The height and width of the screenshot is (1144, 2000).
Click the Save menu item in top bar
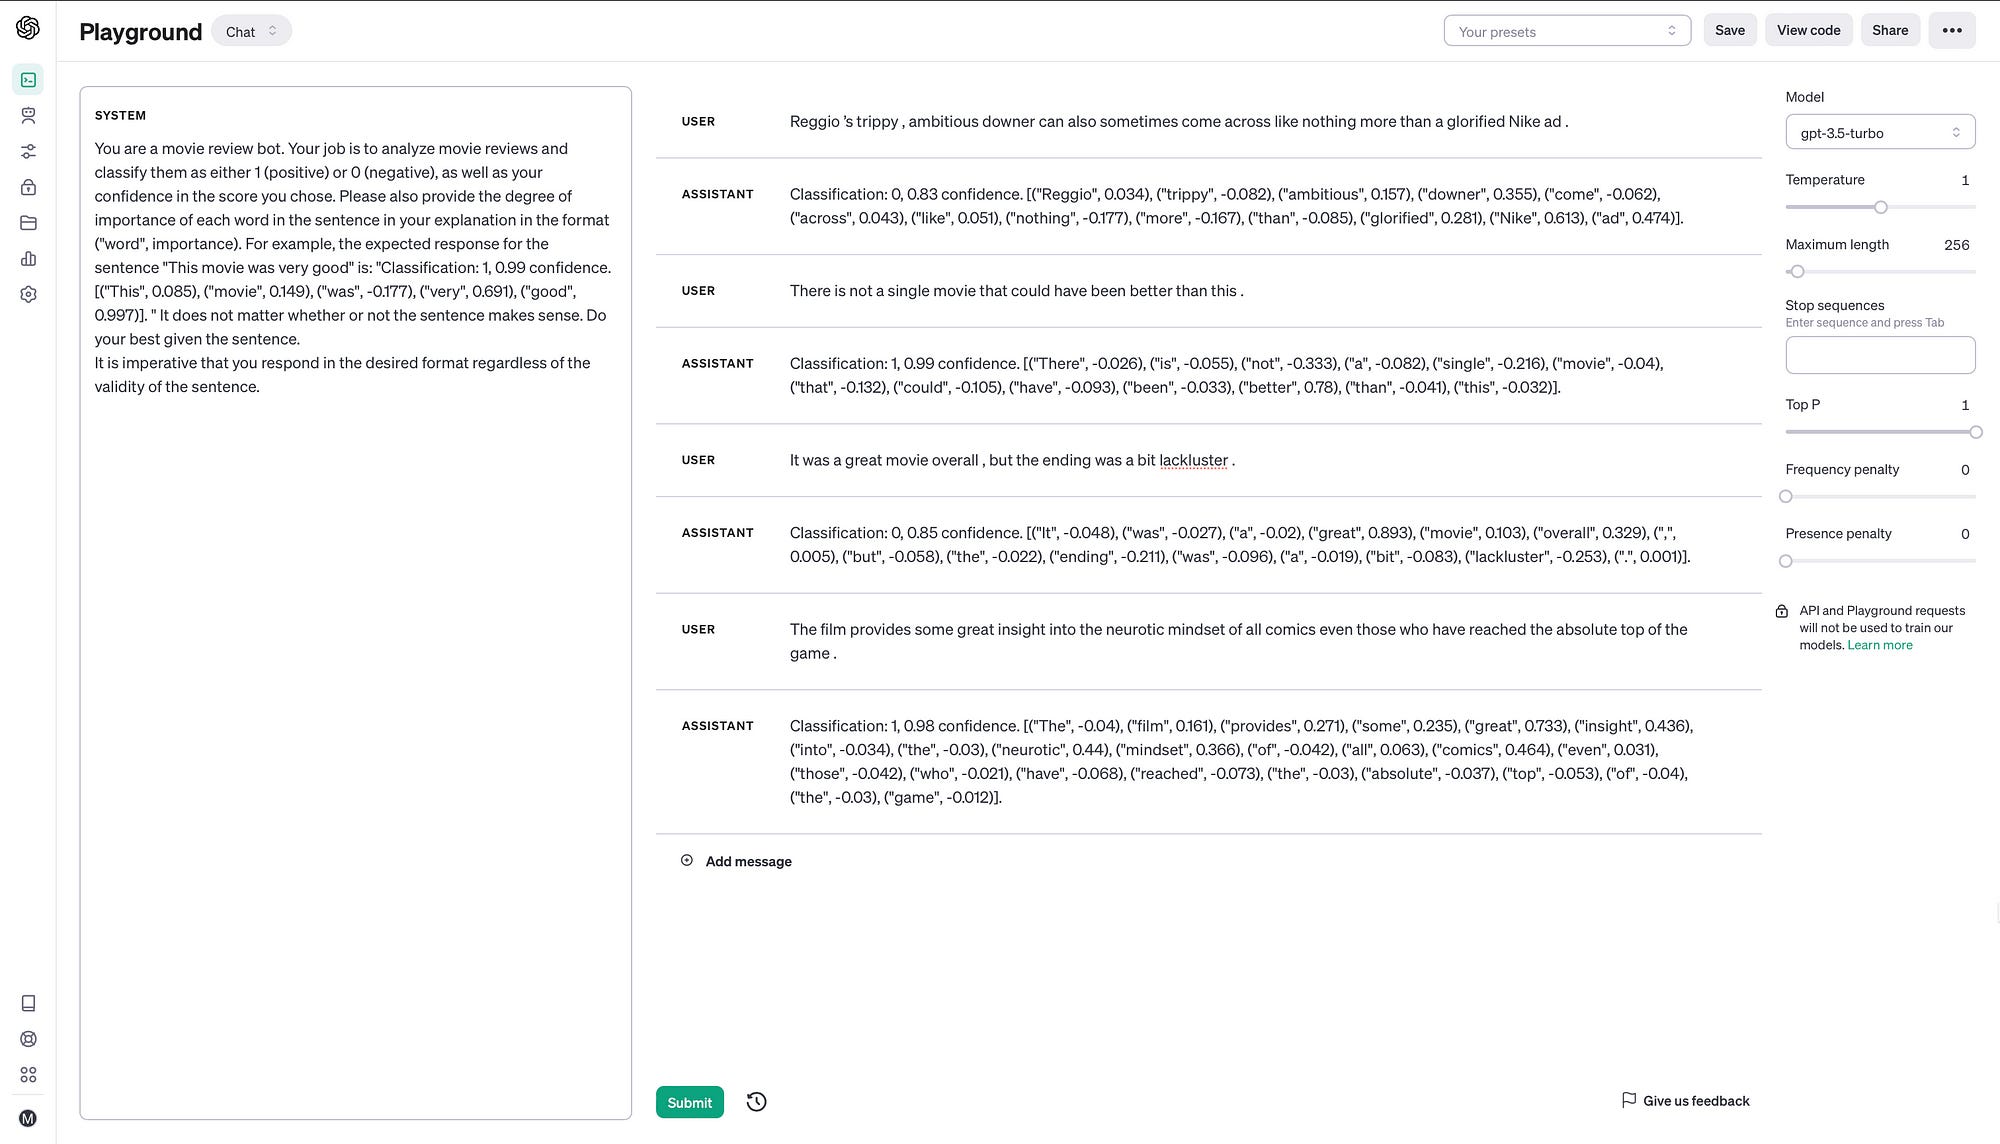pos(1730,30)
